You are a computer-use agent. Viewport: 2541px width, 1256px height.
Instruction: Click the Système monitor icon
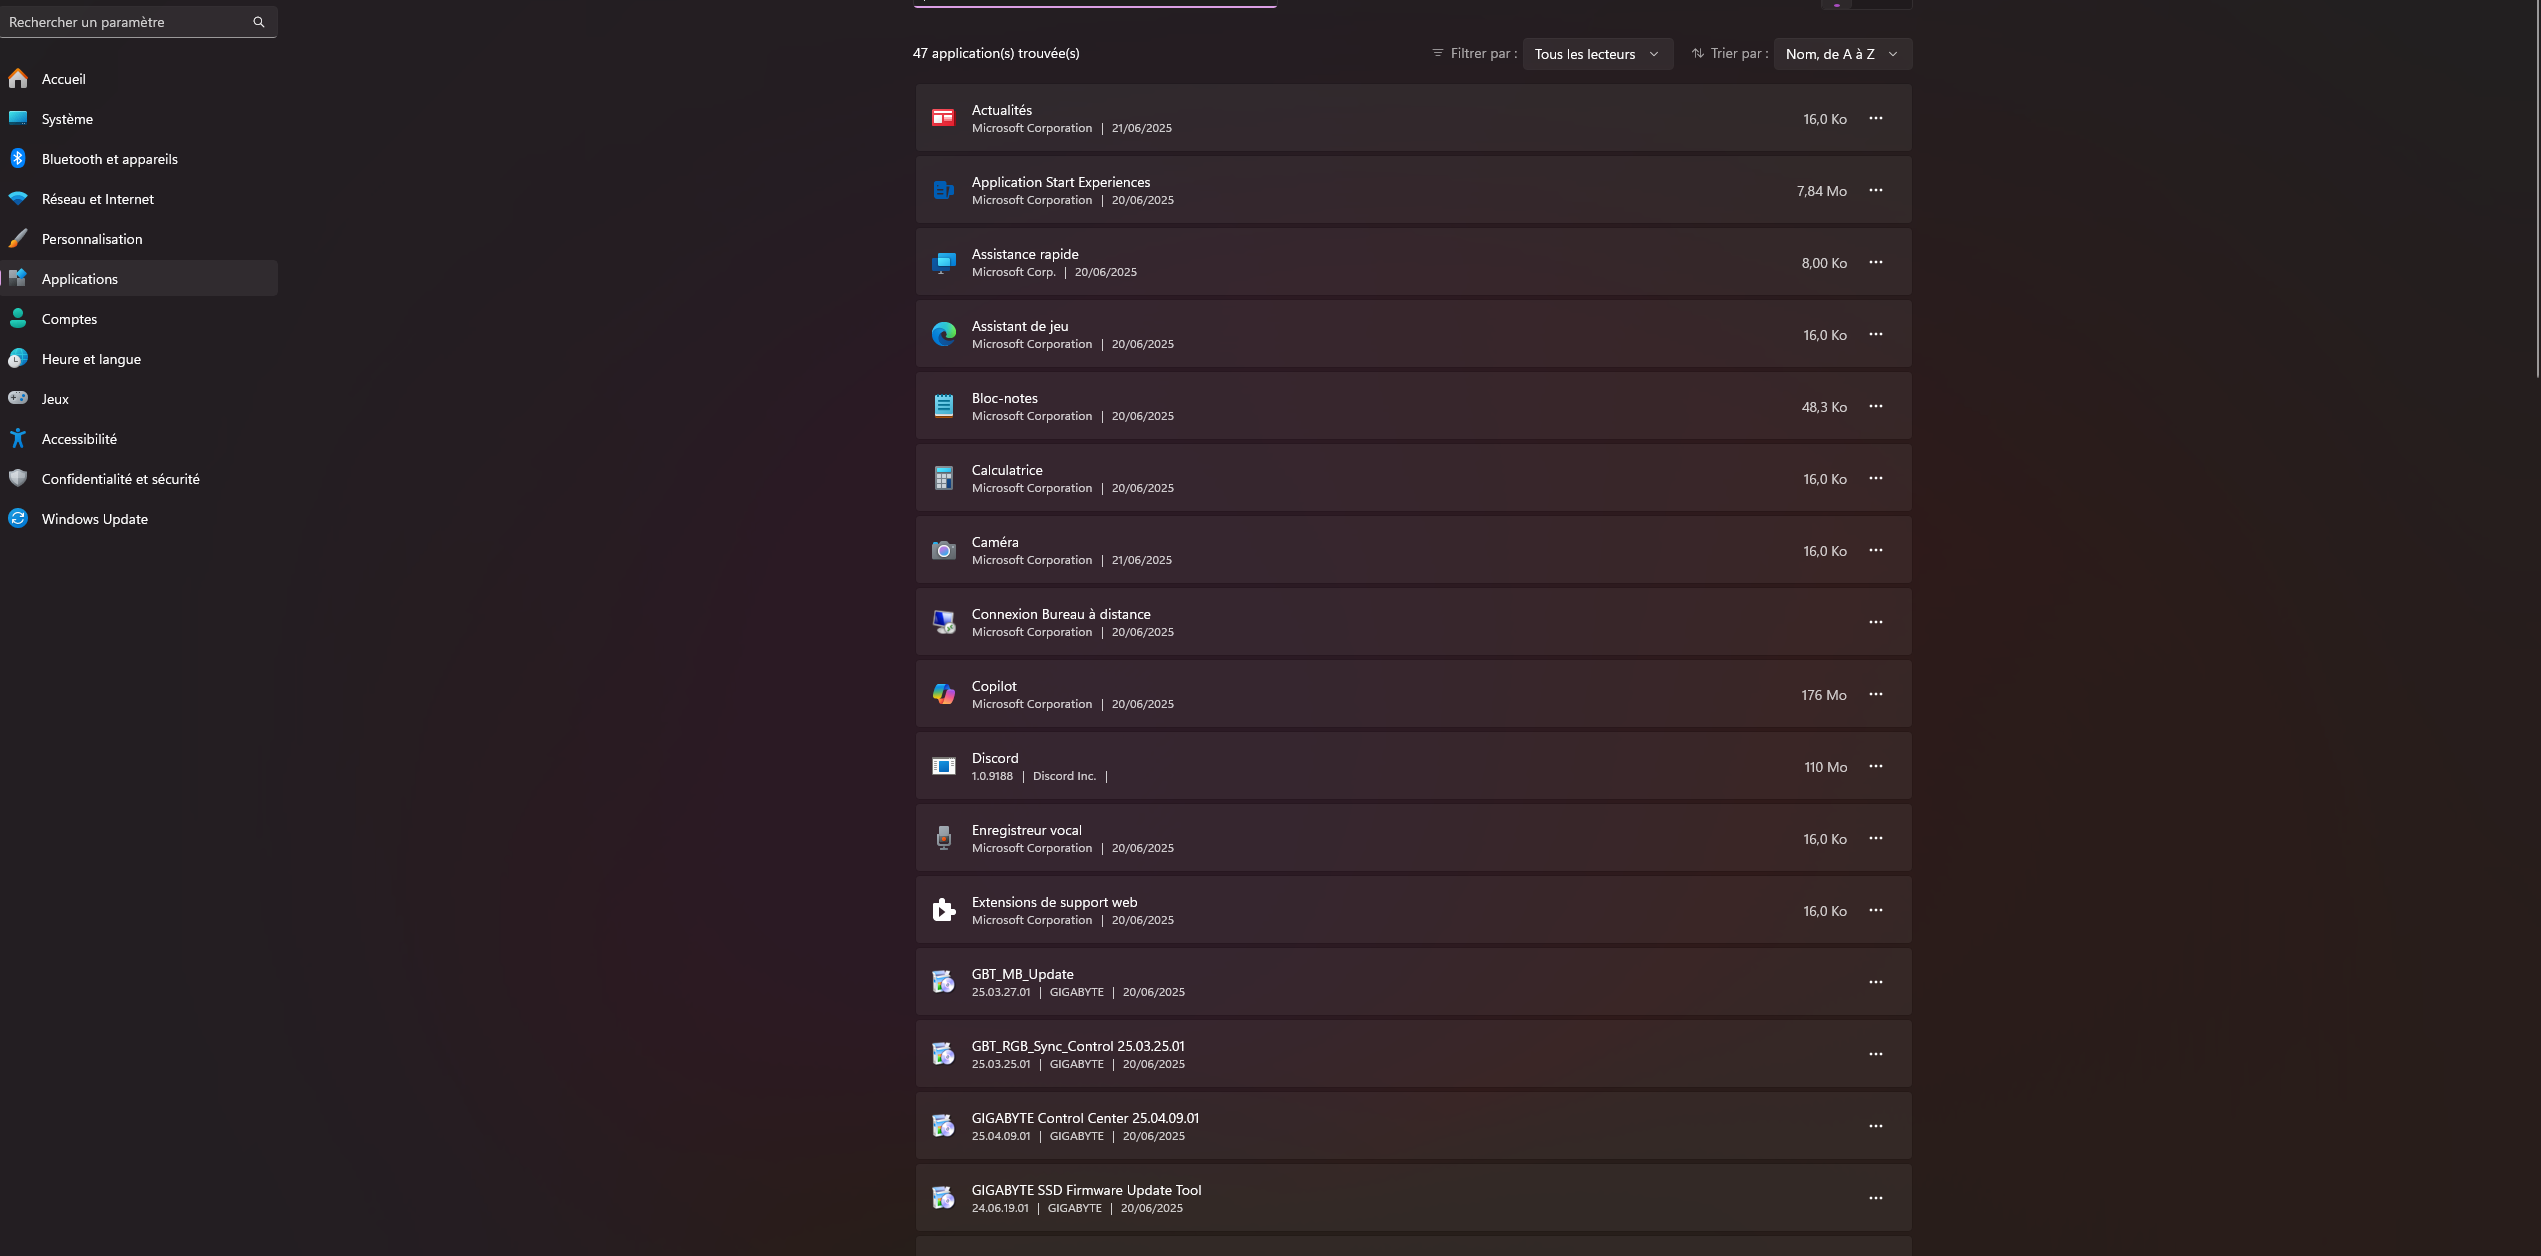click(18, 118)
